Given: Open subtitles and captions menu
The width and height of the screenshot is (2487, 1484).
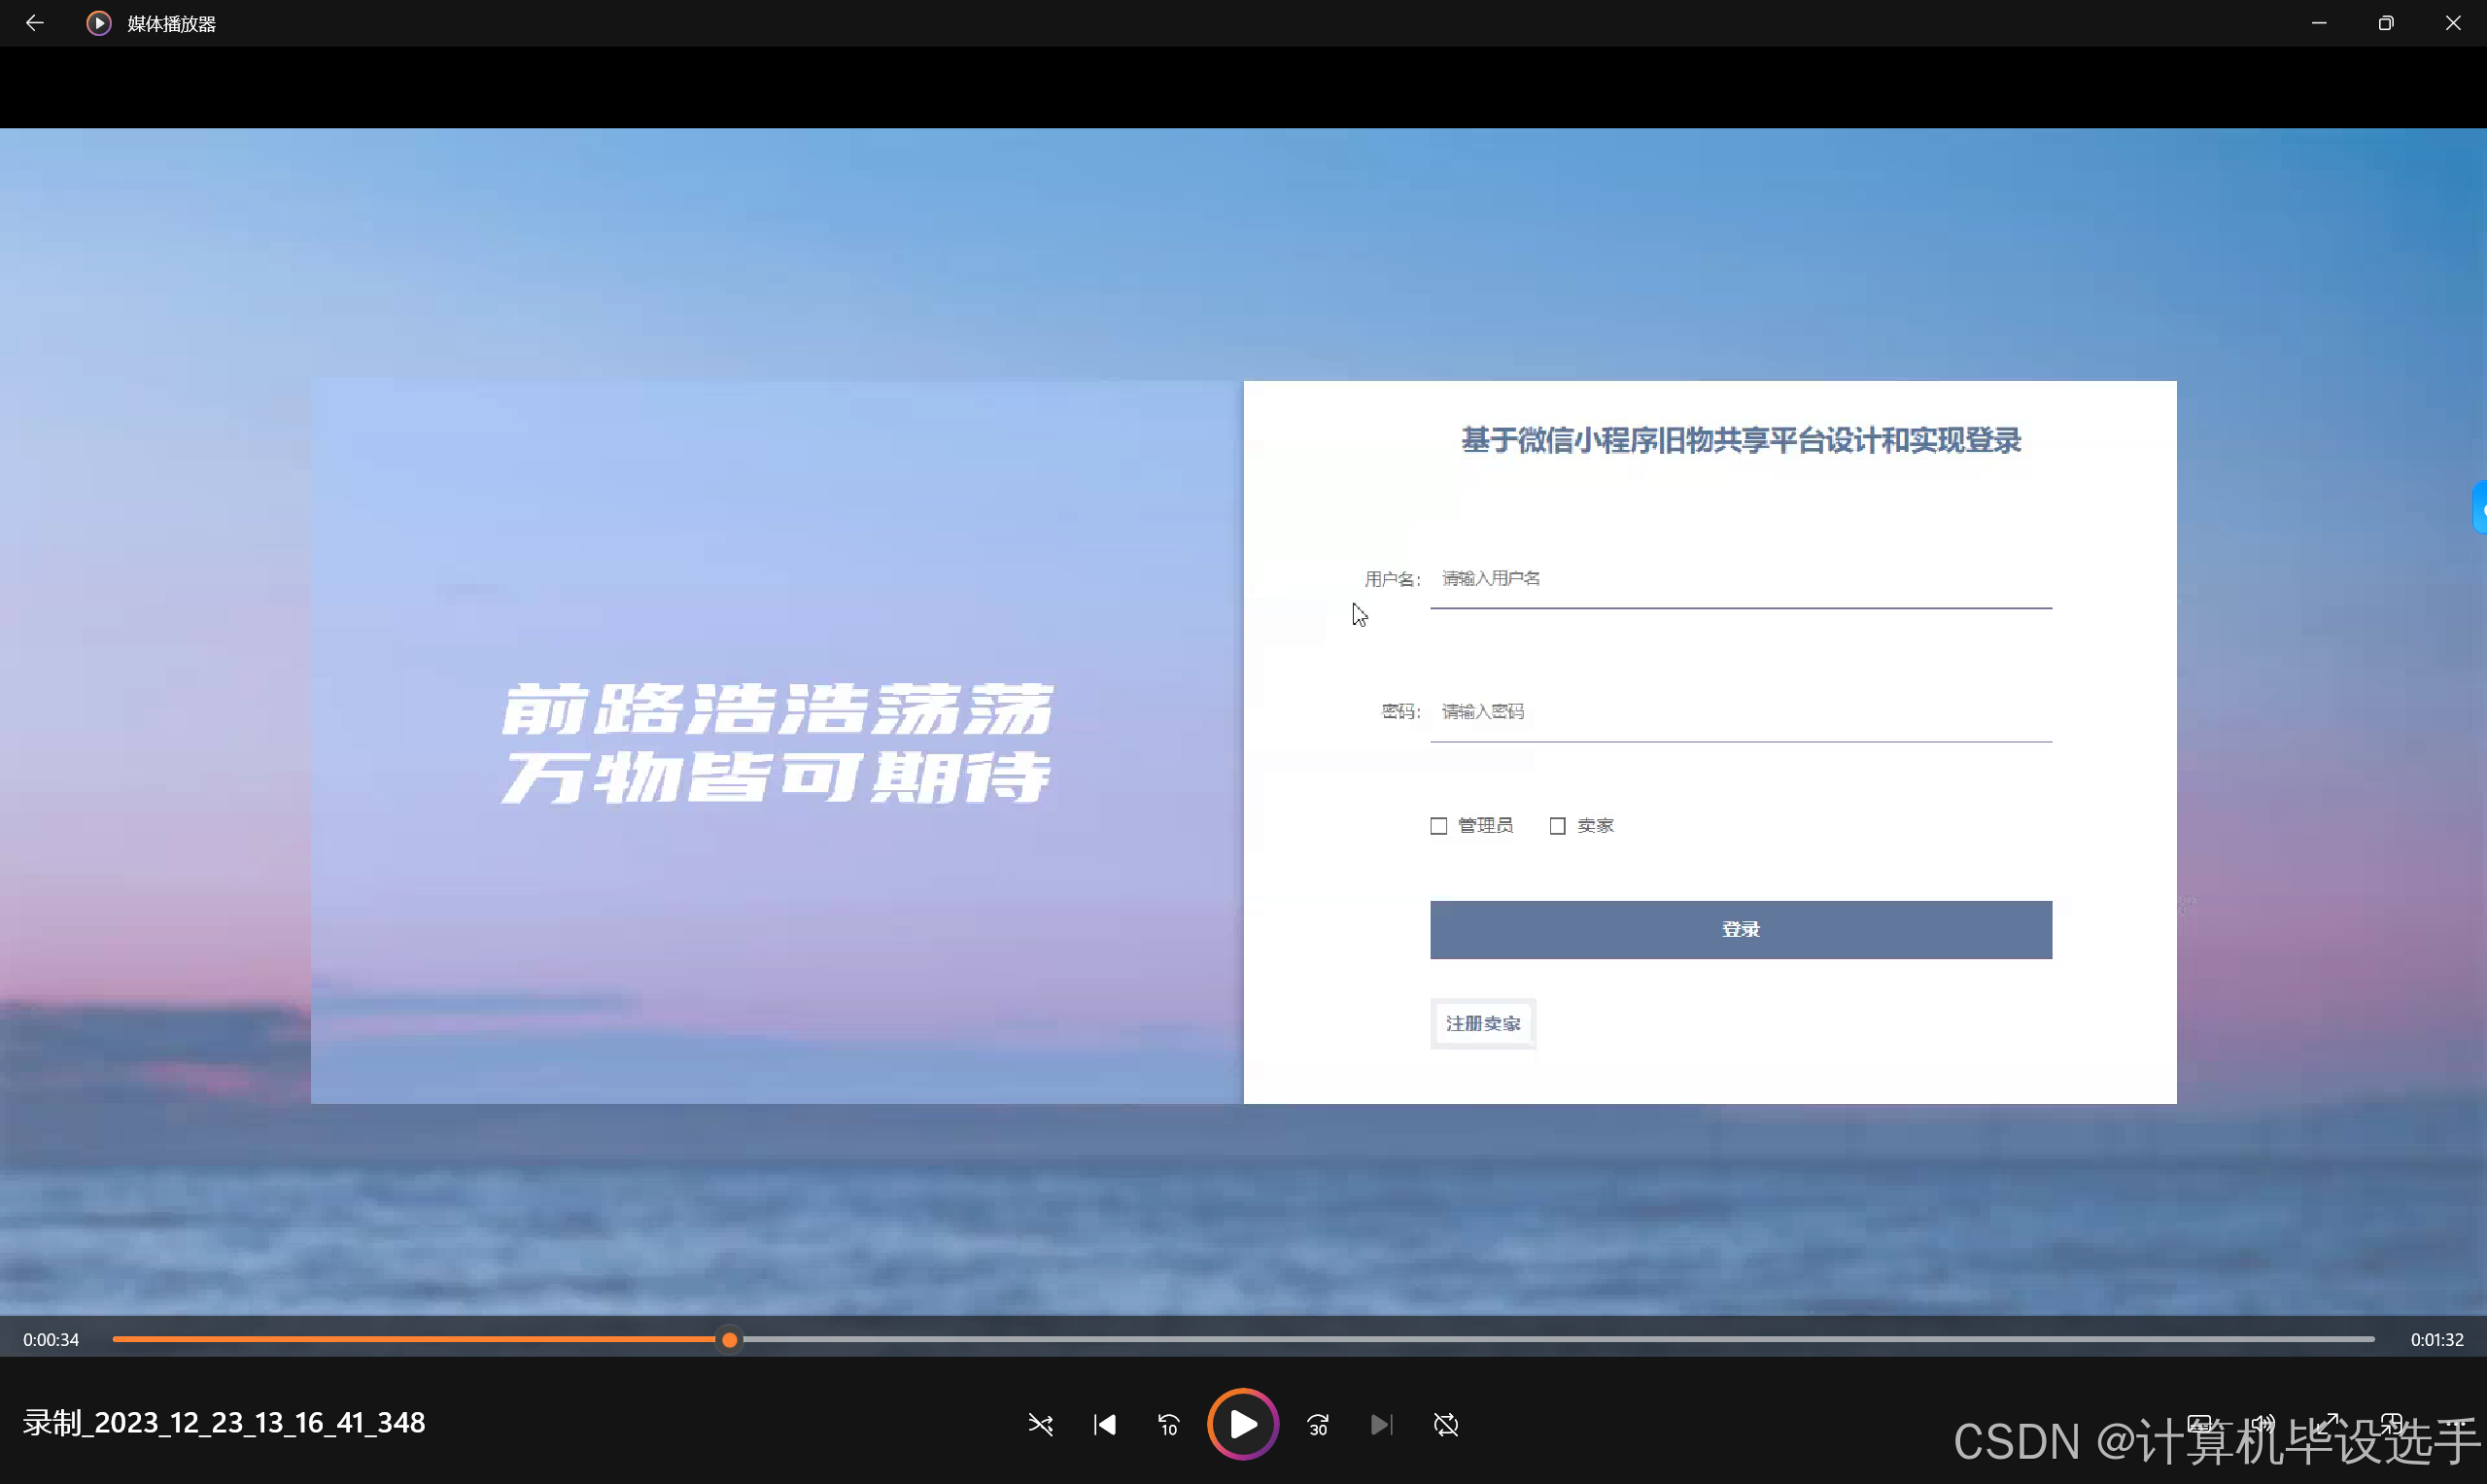Looking at the screenshot, I should (2198, 1423).
